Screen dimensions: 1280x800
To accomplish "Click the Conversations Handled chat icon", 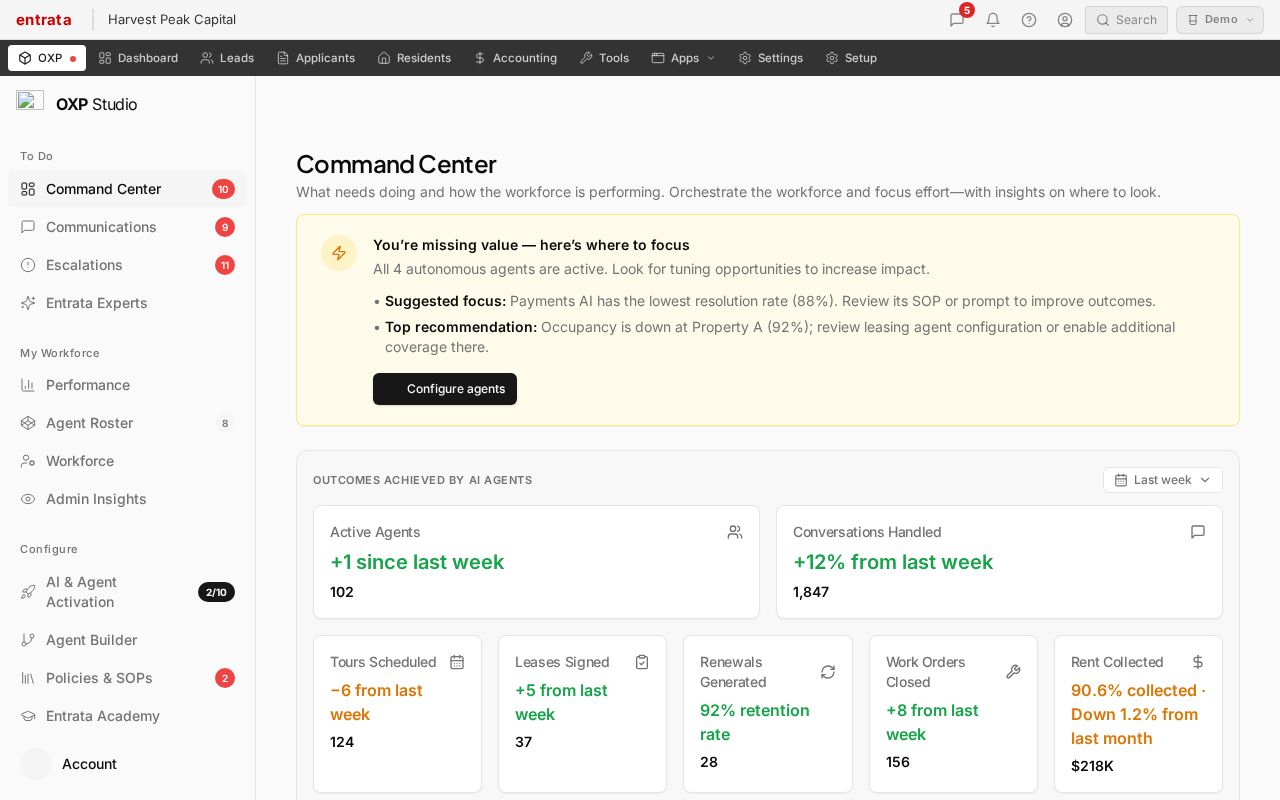I will [1198, 532].
